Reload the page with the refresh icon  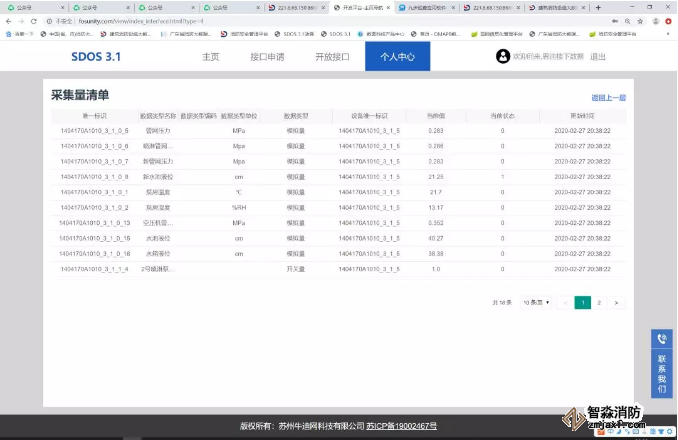coord(36,20)
